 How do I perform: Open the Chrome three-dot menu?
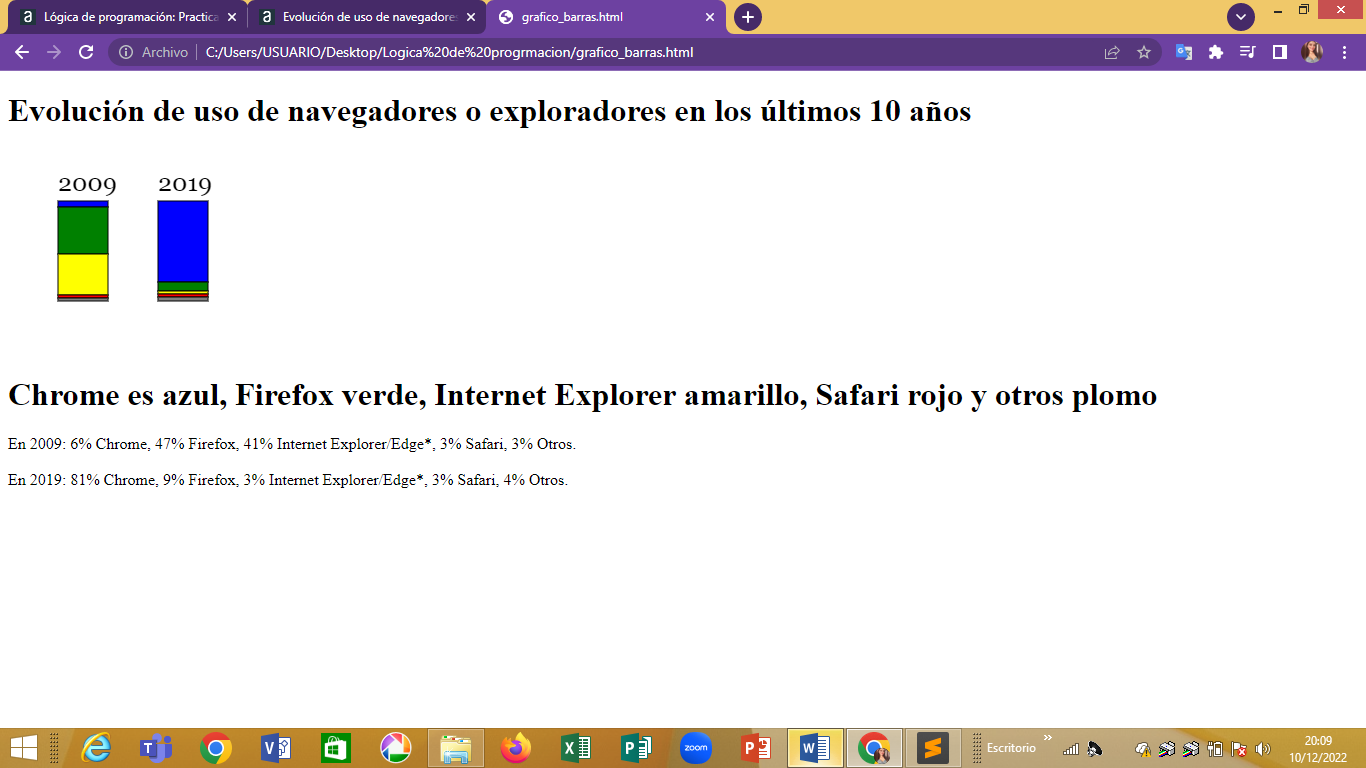1344,52
